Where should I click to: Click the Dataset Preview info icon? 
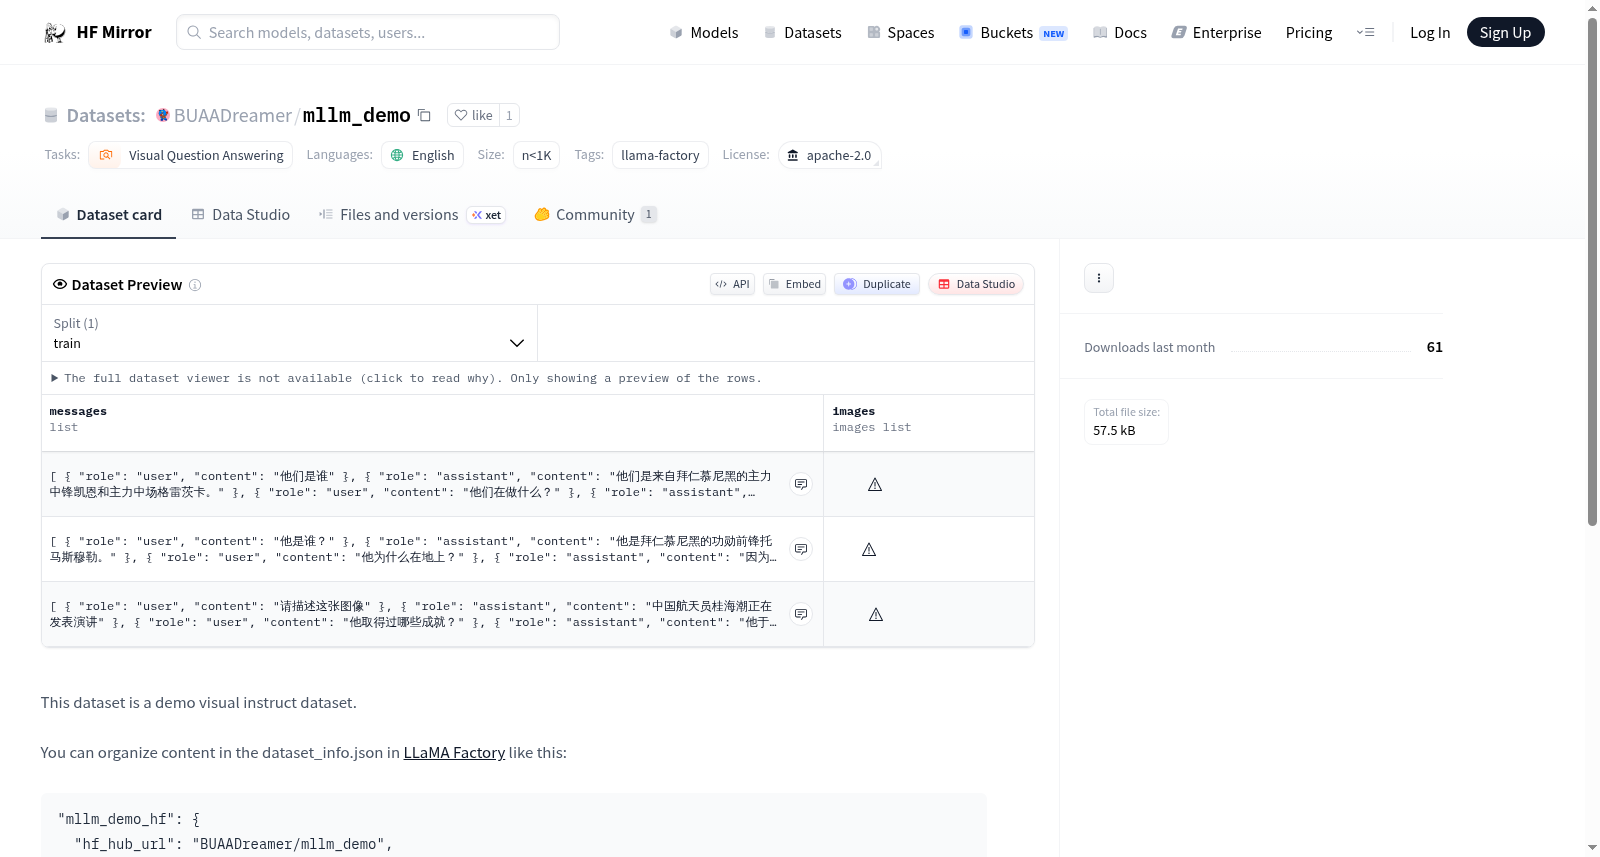[195, 285]
